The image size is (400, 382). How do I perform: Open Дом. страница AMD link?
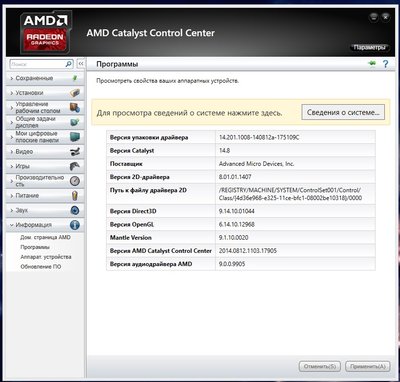(45, 238)
